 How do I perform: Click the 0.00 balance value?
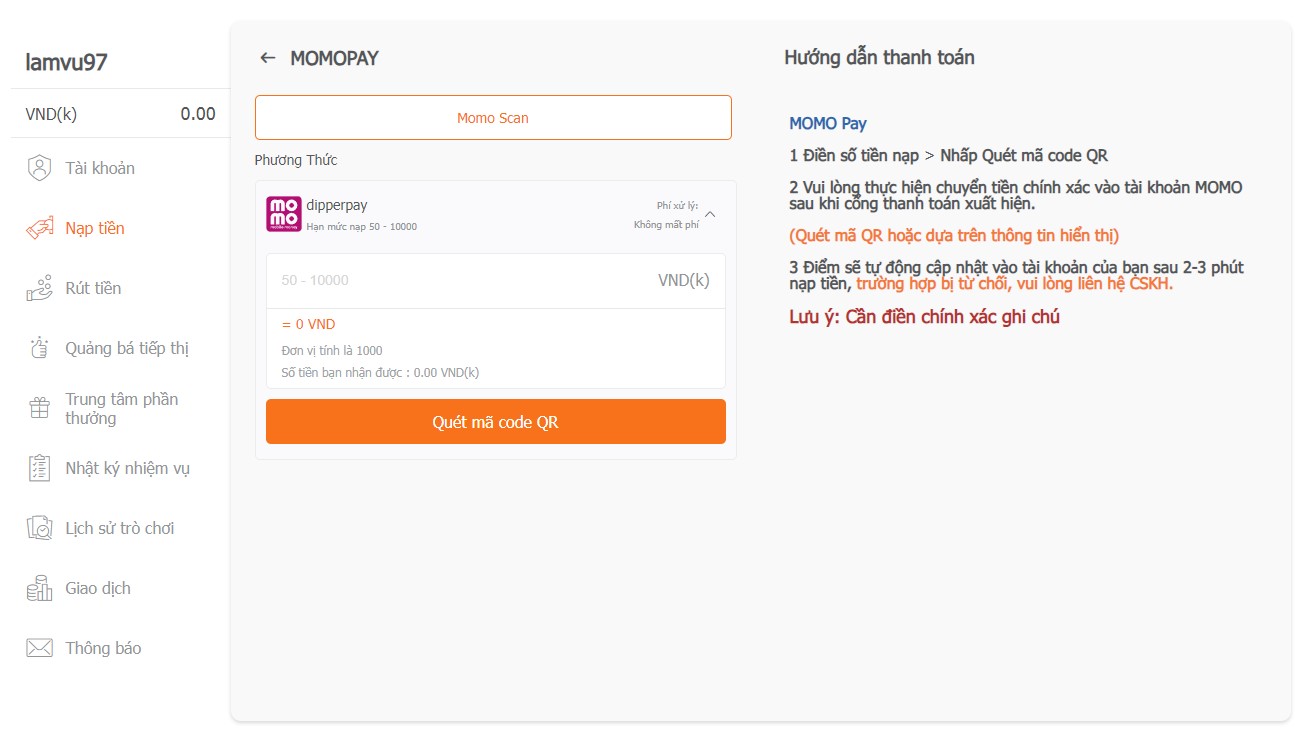pyautogui.click(x=198, y=114)
